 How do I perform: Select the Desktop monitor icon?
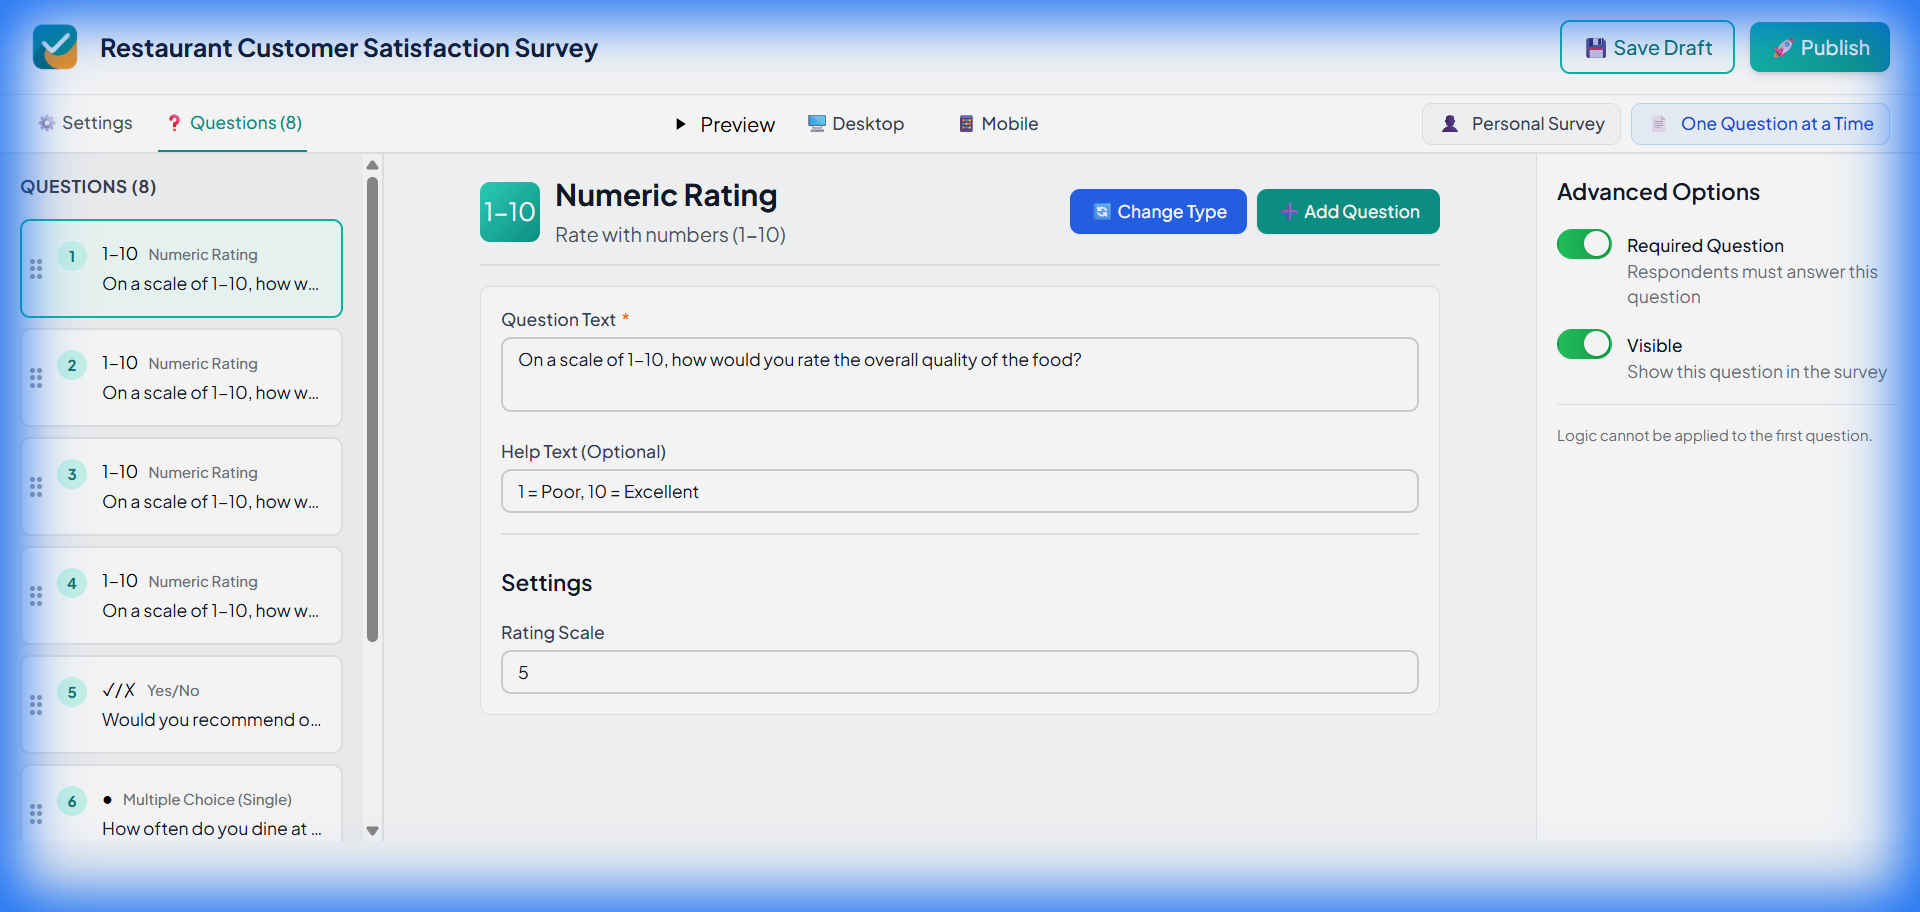pos(815,123)
